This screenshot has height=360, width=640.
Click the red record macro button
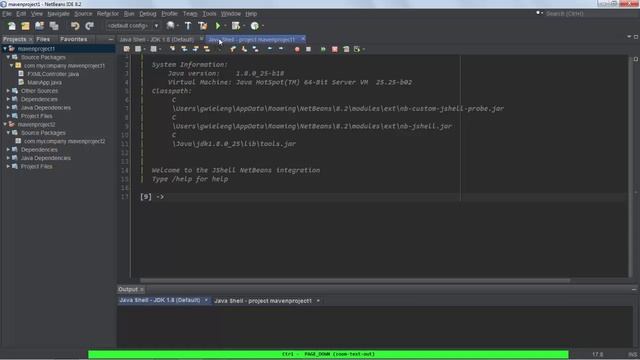pos(297,49)
